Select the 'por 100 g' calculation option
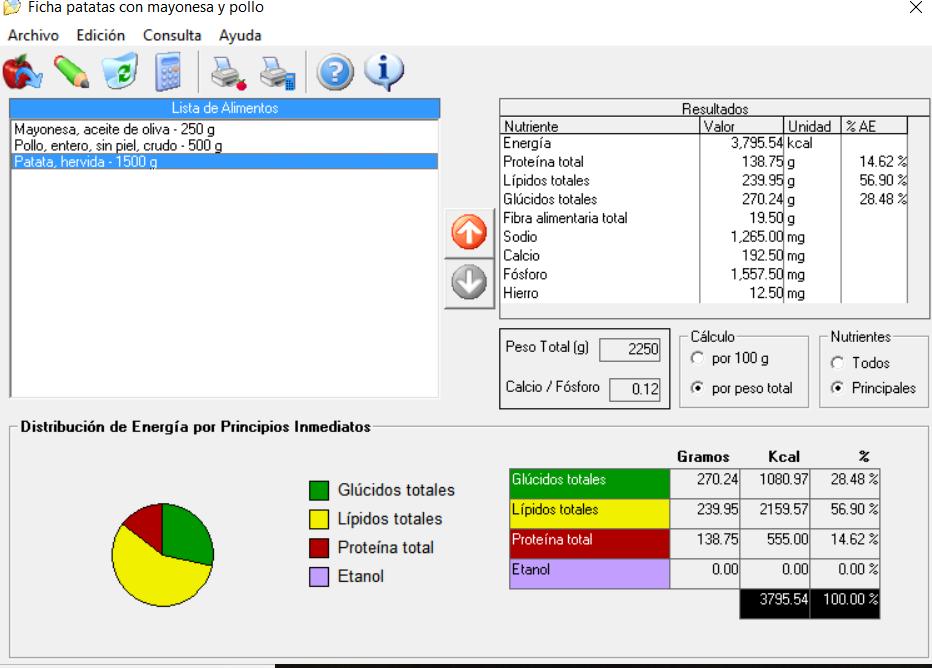The image size is (932, 668). pyautogui.click(x=697, y=359)
